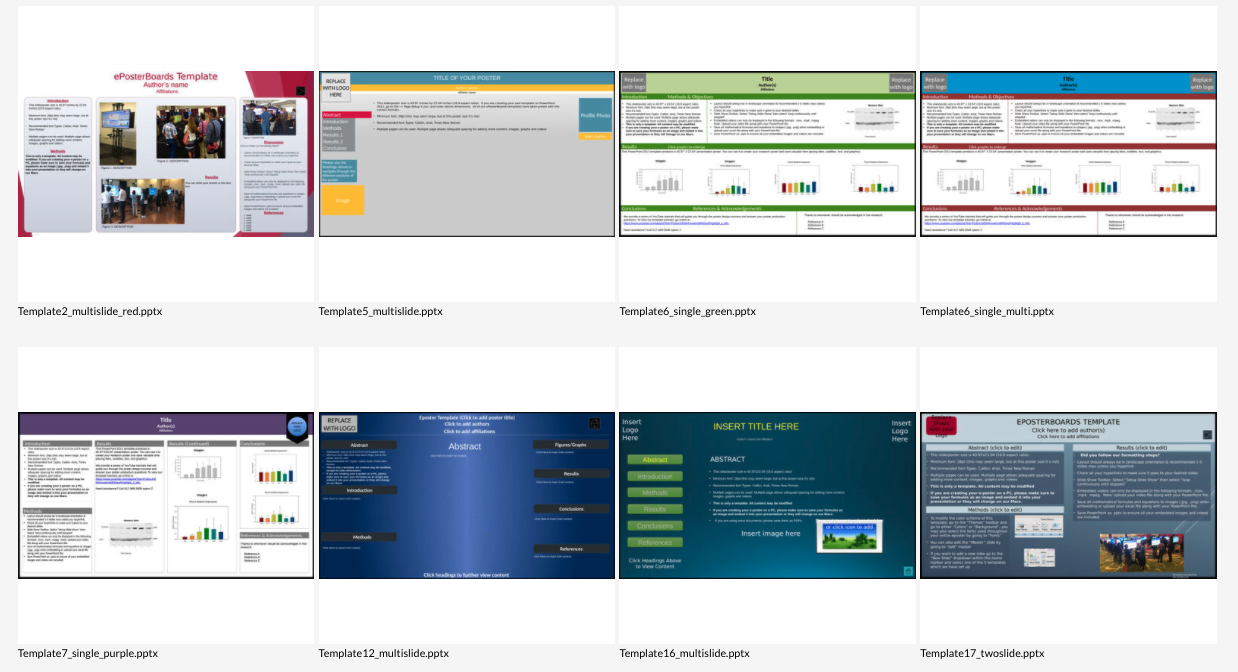
Task: Open the Template6_single_green poster thumbnail
Action: 767,153
